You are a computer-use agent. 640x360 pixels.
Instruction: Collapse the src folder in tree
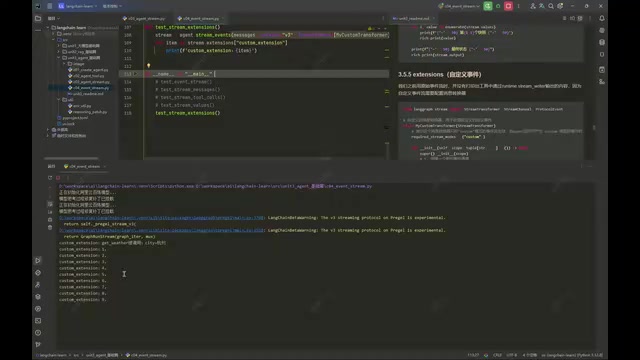click(x=53, y=40)
